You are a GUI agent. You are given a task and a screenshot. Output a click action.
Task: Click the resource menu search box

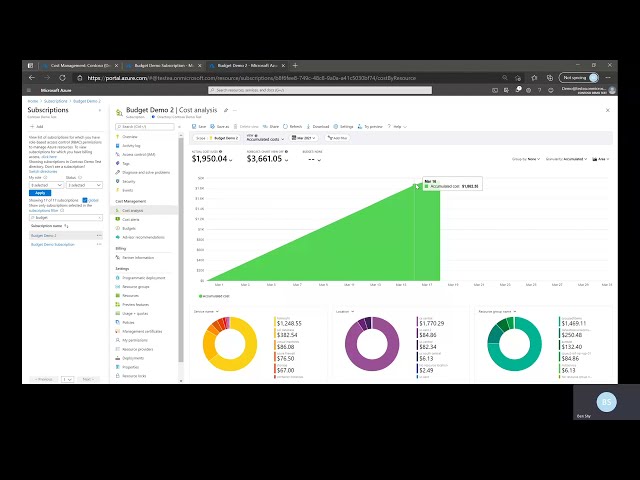click(145, 127)
